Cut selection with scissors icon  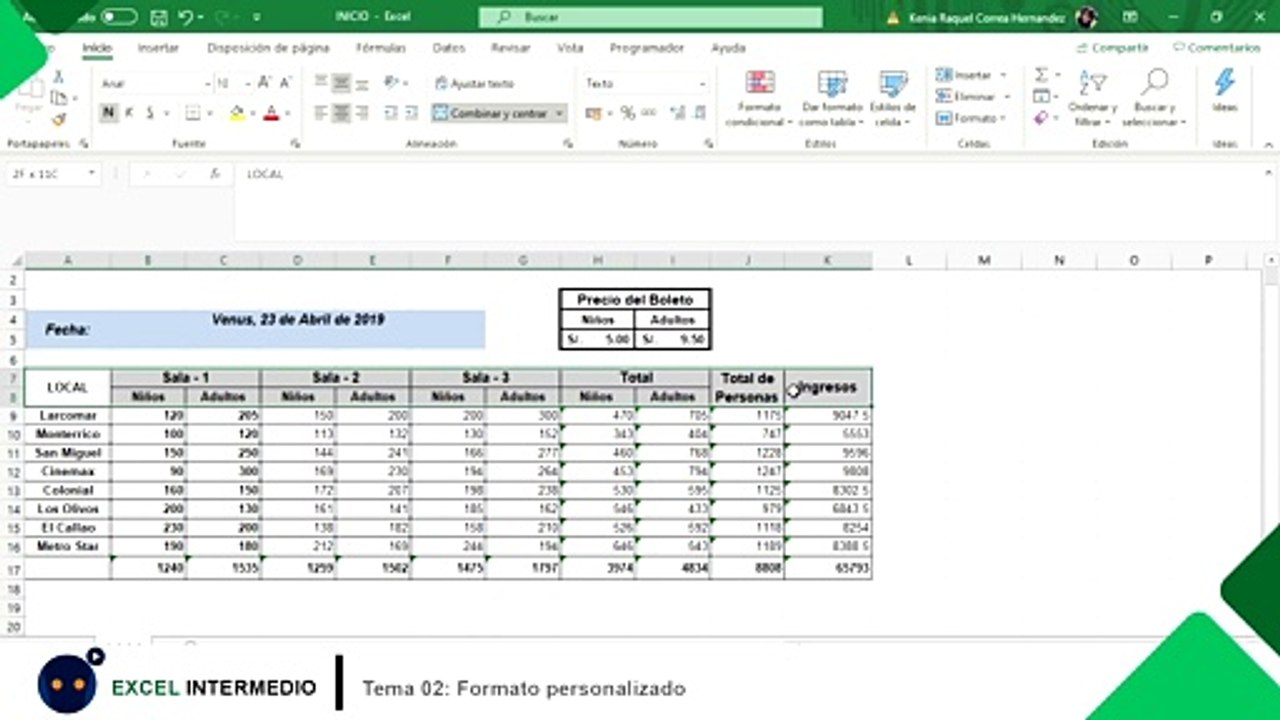(x=58, y=77)
